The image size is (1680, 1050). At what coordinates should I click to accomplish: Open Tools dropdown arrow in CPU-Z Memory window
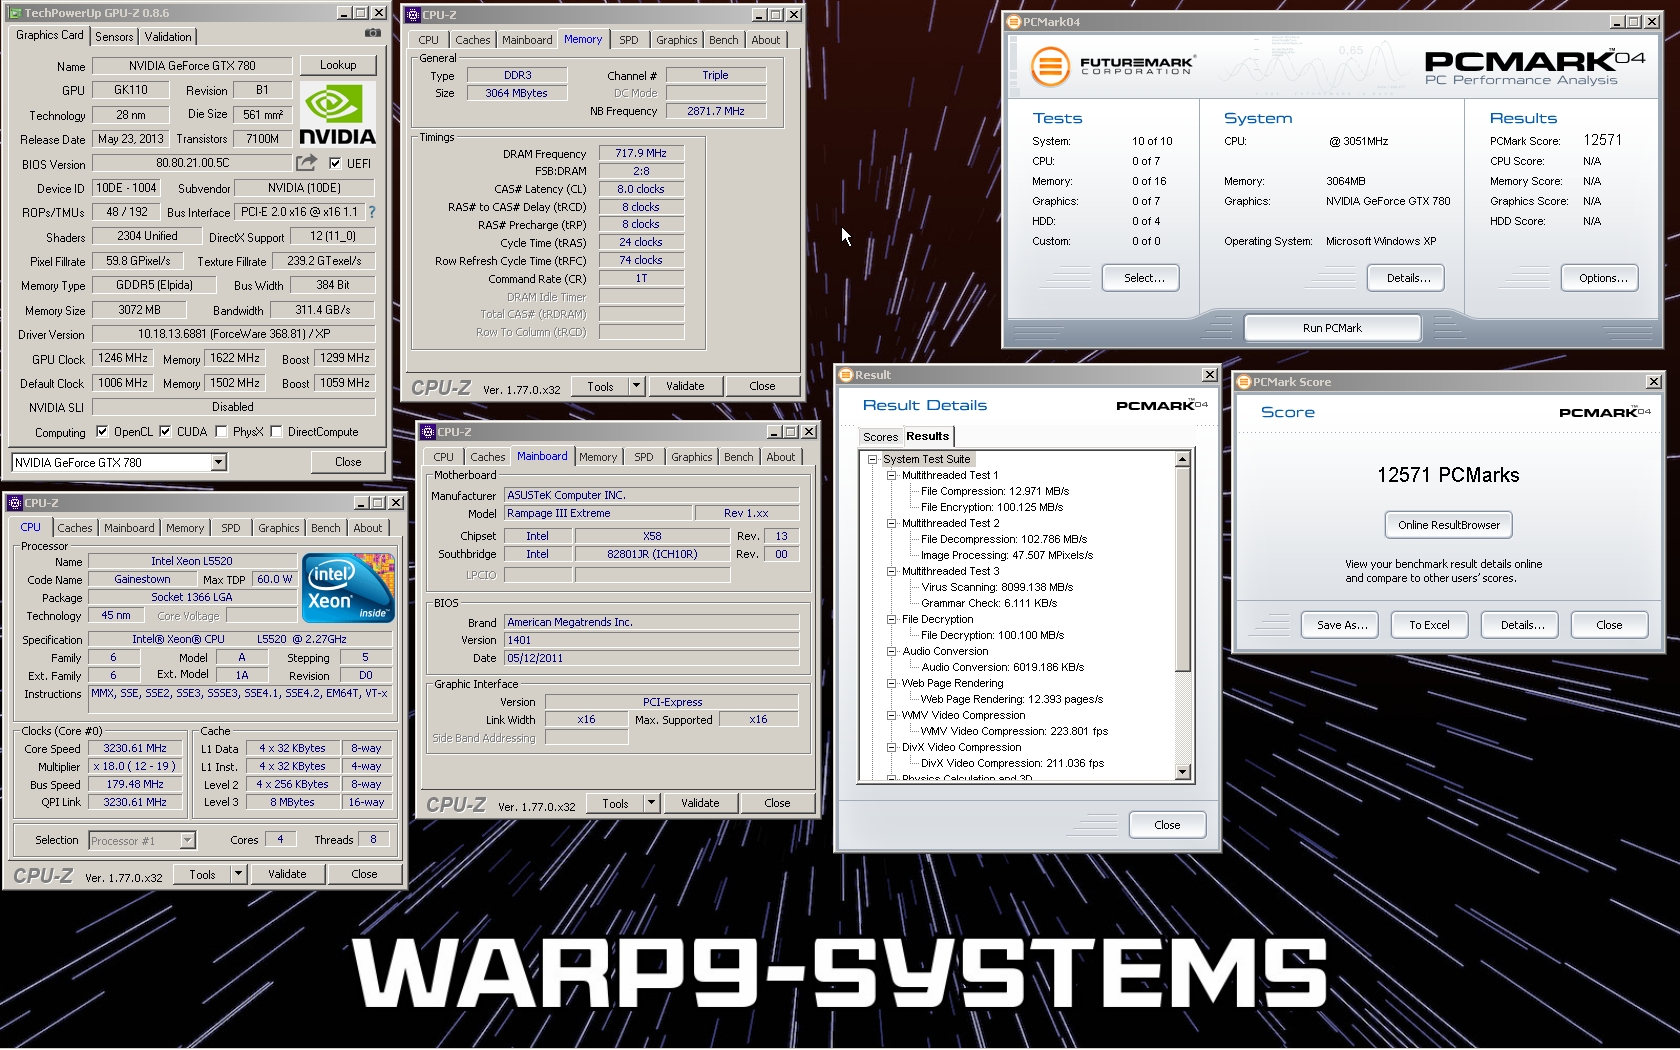(636, 386)
